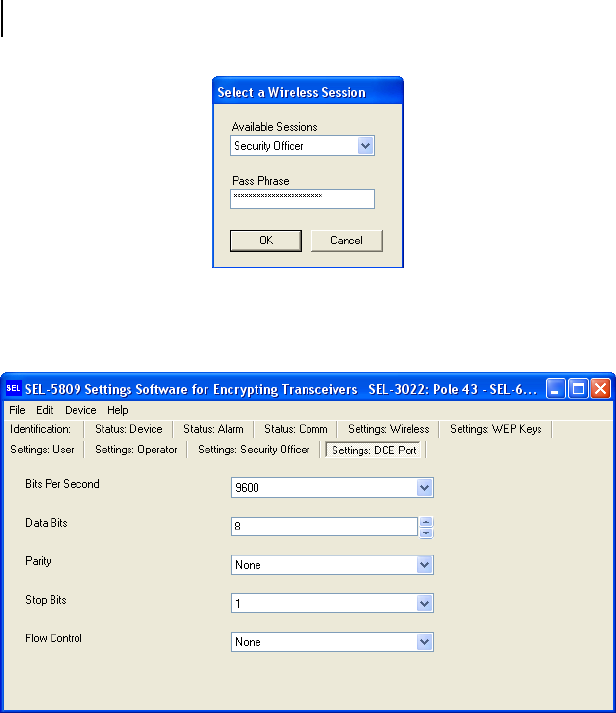Screen dimensions: 616x713
Task: Switch to Status: Alarm tab
Action: 213,429
